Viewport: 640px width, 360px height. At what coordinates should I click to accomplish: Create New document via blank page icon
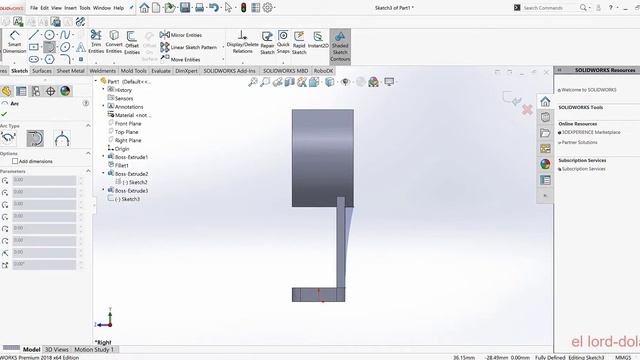[156, 7]
